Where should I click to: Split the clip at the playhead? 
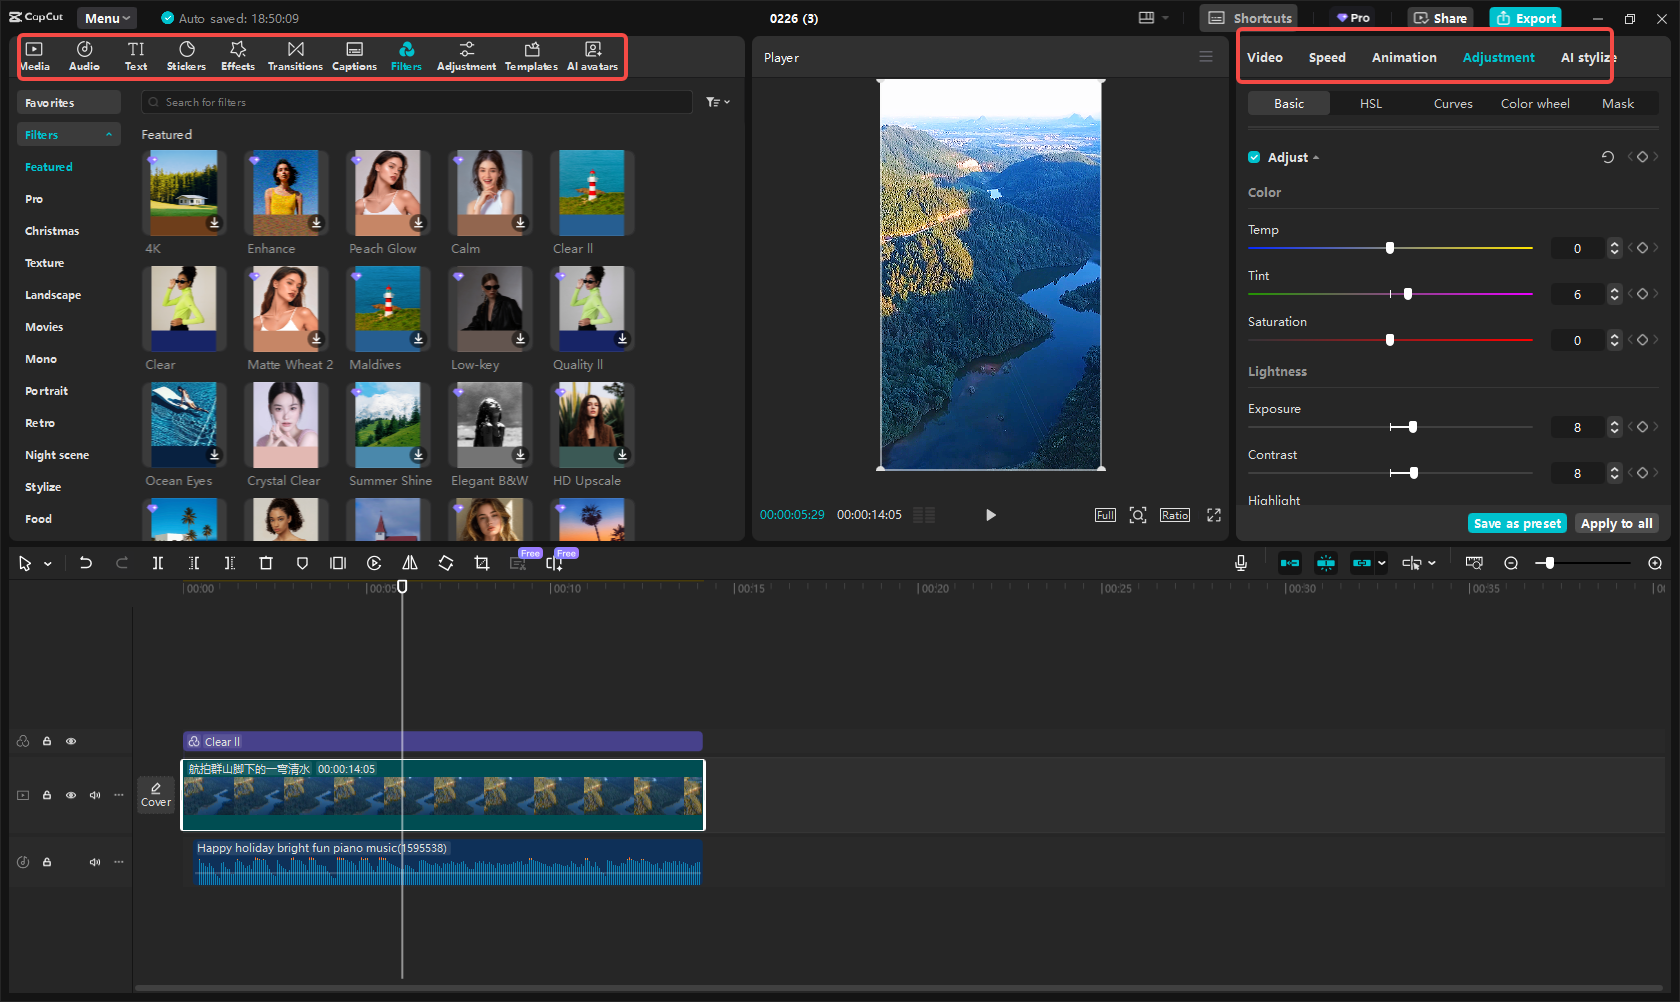157,563
